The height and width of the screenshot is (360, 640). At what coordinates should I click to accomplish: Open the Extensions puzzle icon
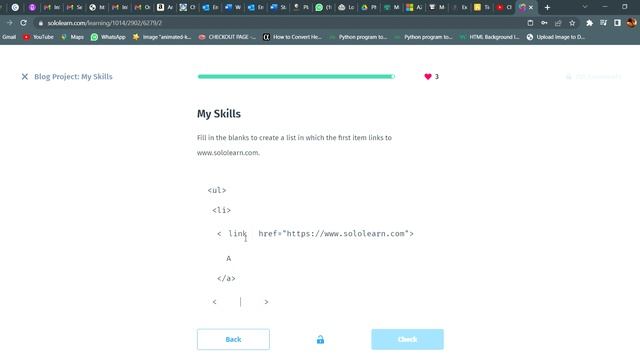589,23
